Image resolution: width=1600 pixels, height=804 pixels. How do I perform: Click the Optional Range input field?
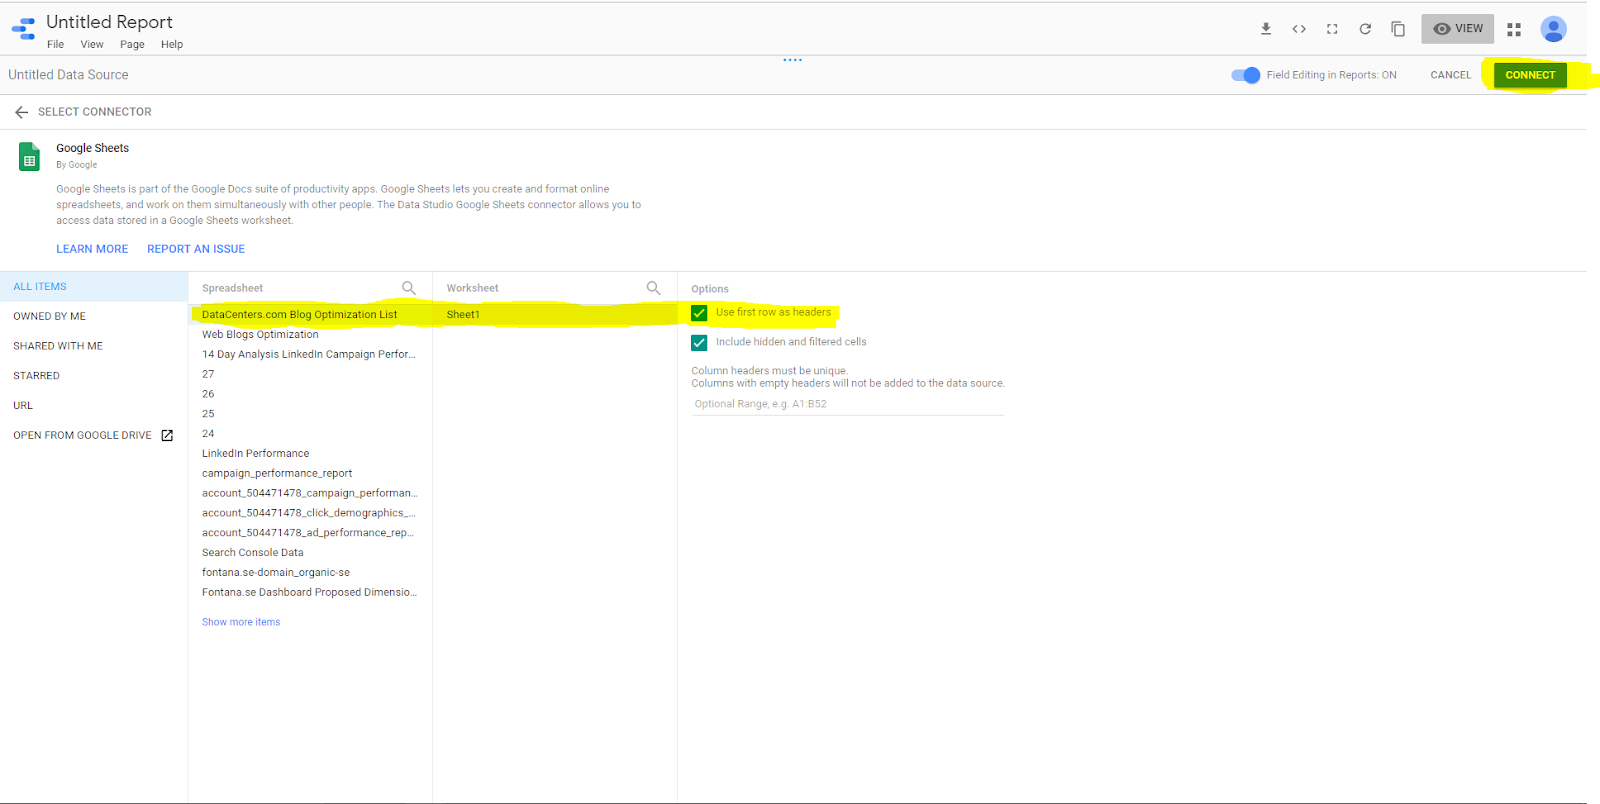click(847, 404)
